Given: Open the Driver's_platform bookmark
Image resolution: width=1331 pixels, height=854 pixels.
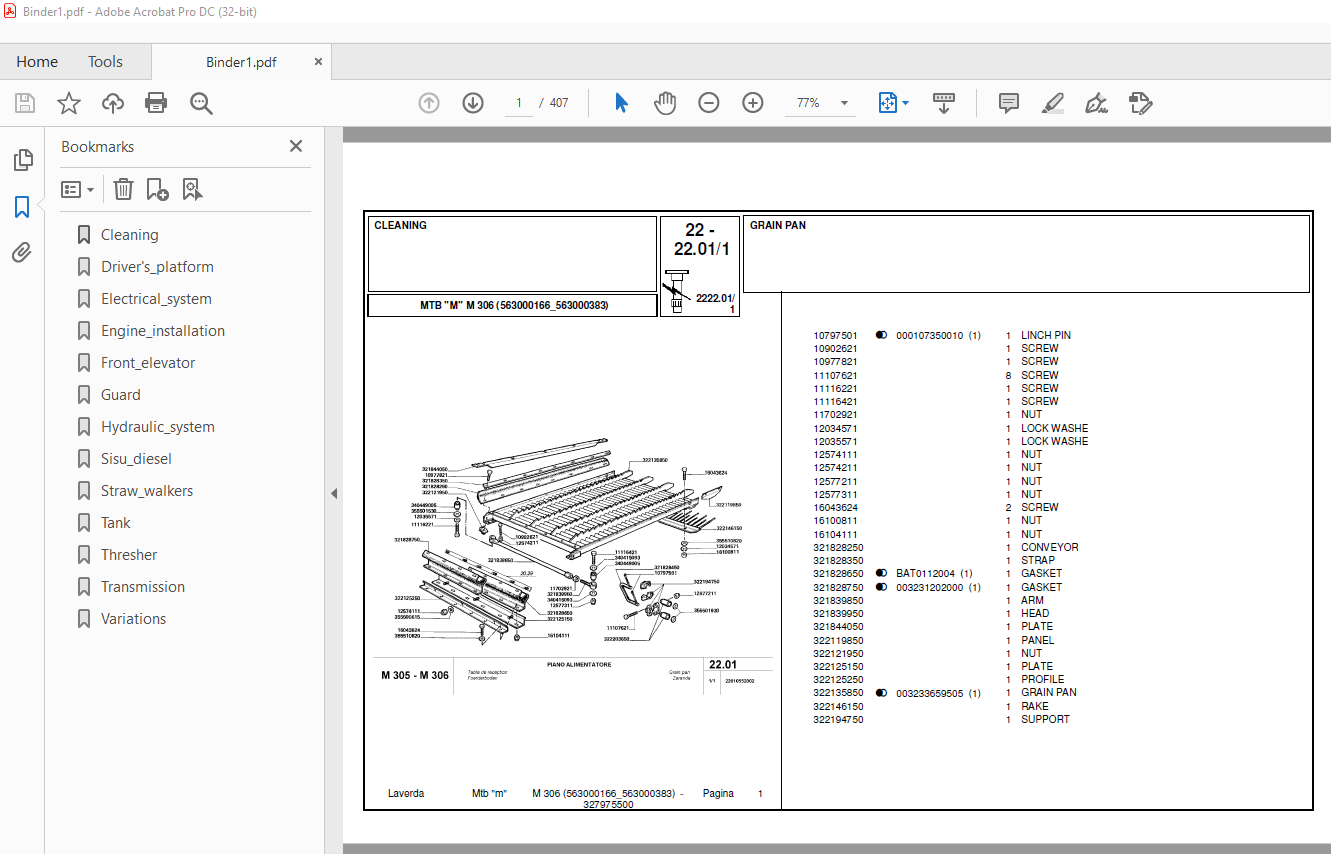Looking at the screenshot, I should click(157, 267).
